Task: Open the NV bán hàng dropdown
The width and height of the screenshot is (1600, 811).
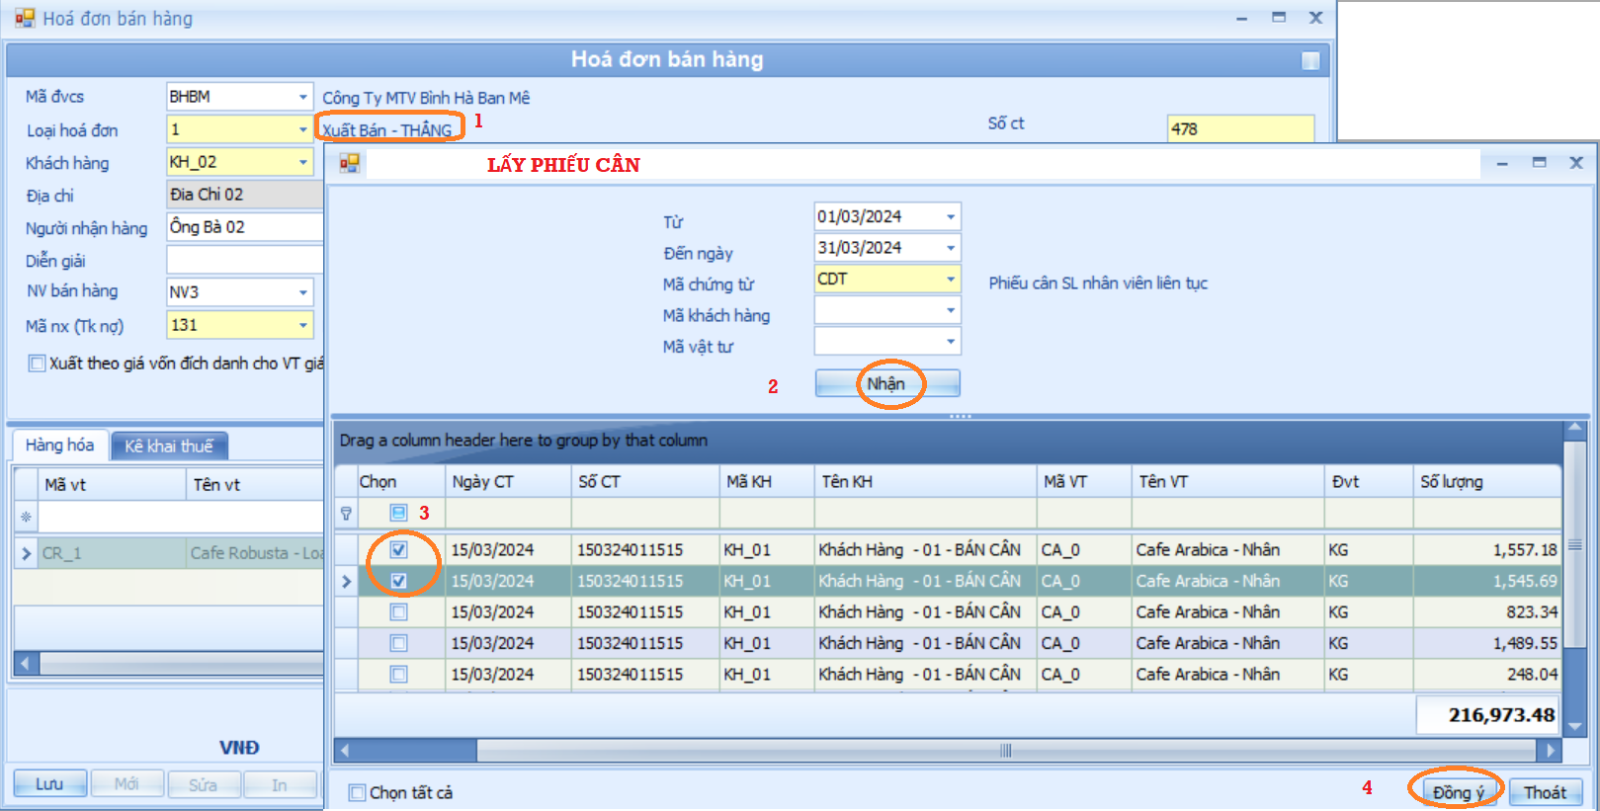Action: pos(303,292)
